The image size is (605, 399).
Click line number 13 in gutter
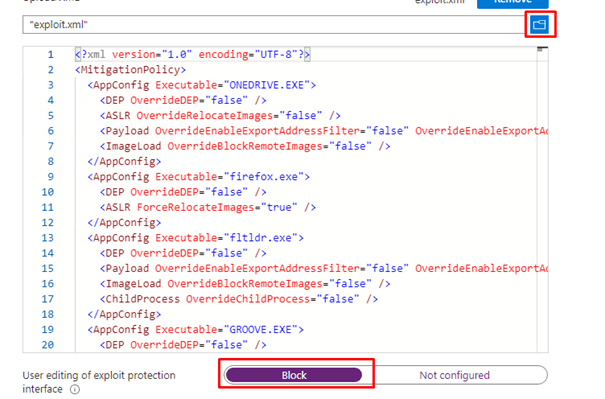click(x=47, y=238)
